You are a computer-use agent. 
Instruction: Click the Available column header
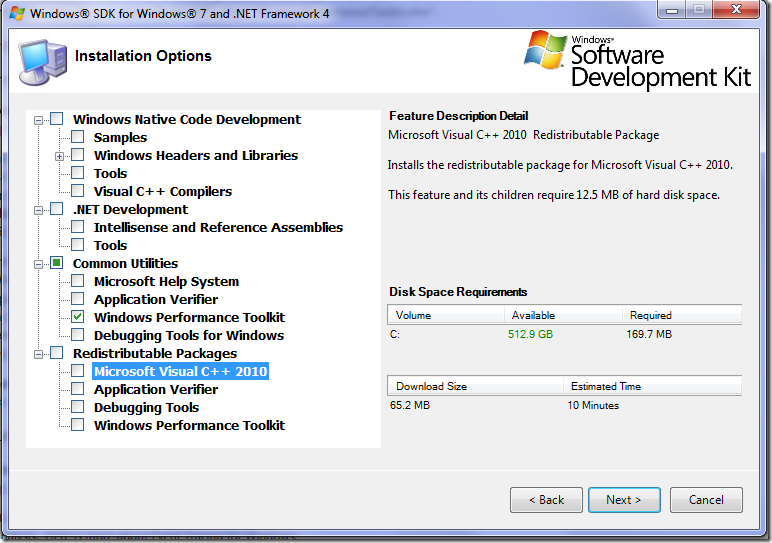(x=563, y=315)
